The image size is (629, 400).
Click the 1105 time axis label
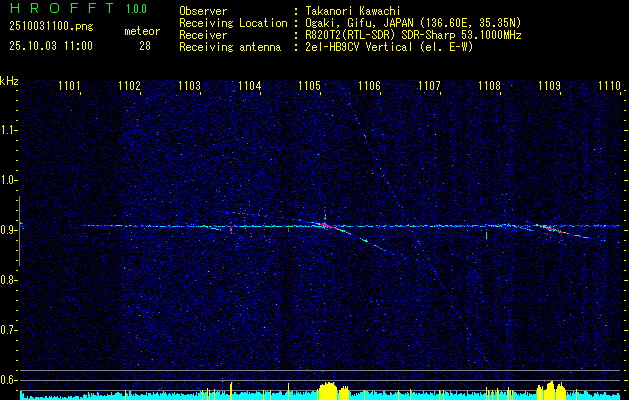pyautogui.click(x=310, y=85)
